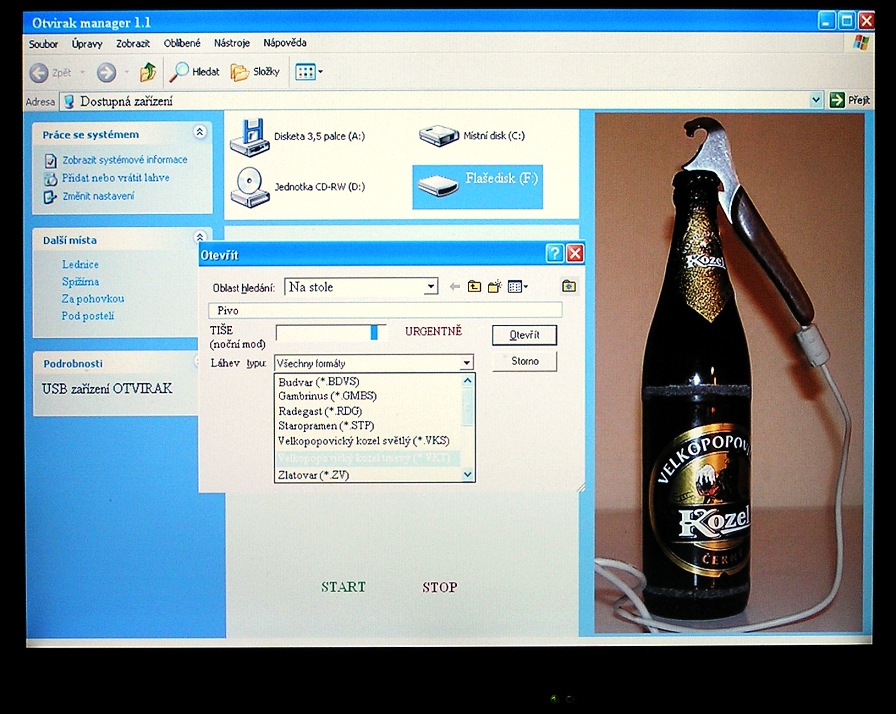The image size is (896, 714).
Task: Click the help question mark in Otevřít dialog
Action: [555, 254]
